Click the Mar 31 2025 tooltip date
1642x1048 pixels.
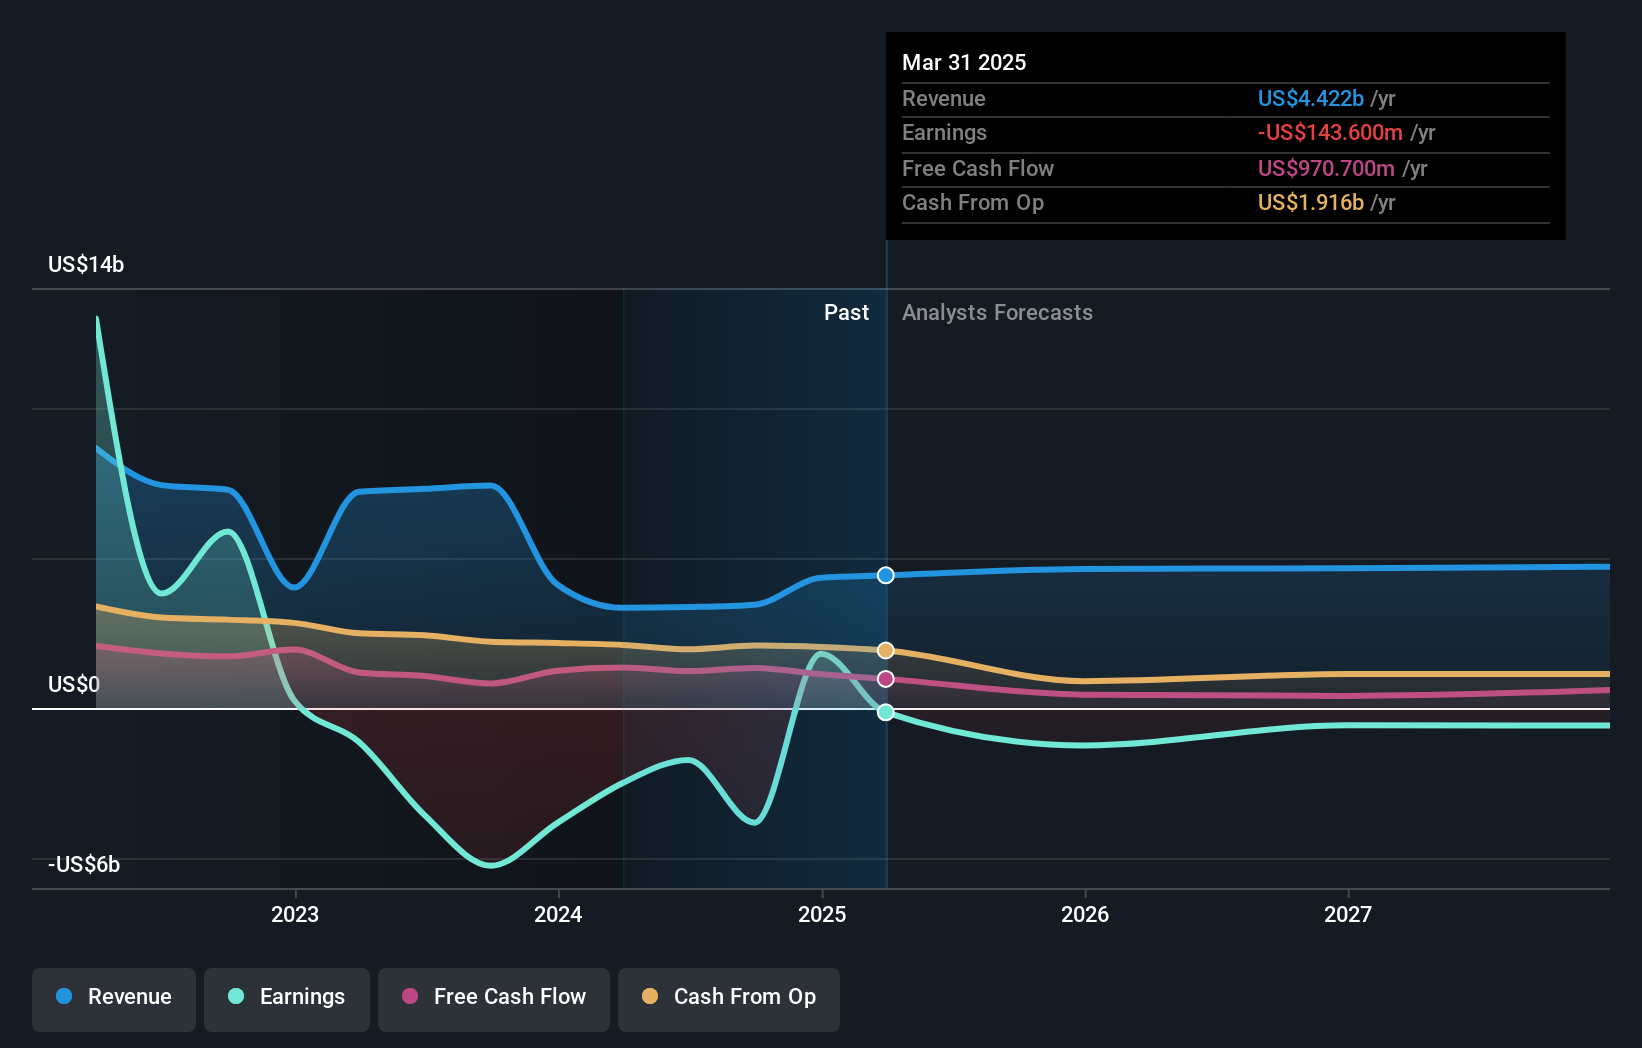[964, 63]
